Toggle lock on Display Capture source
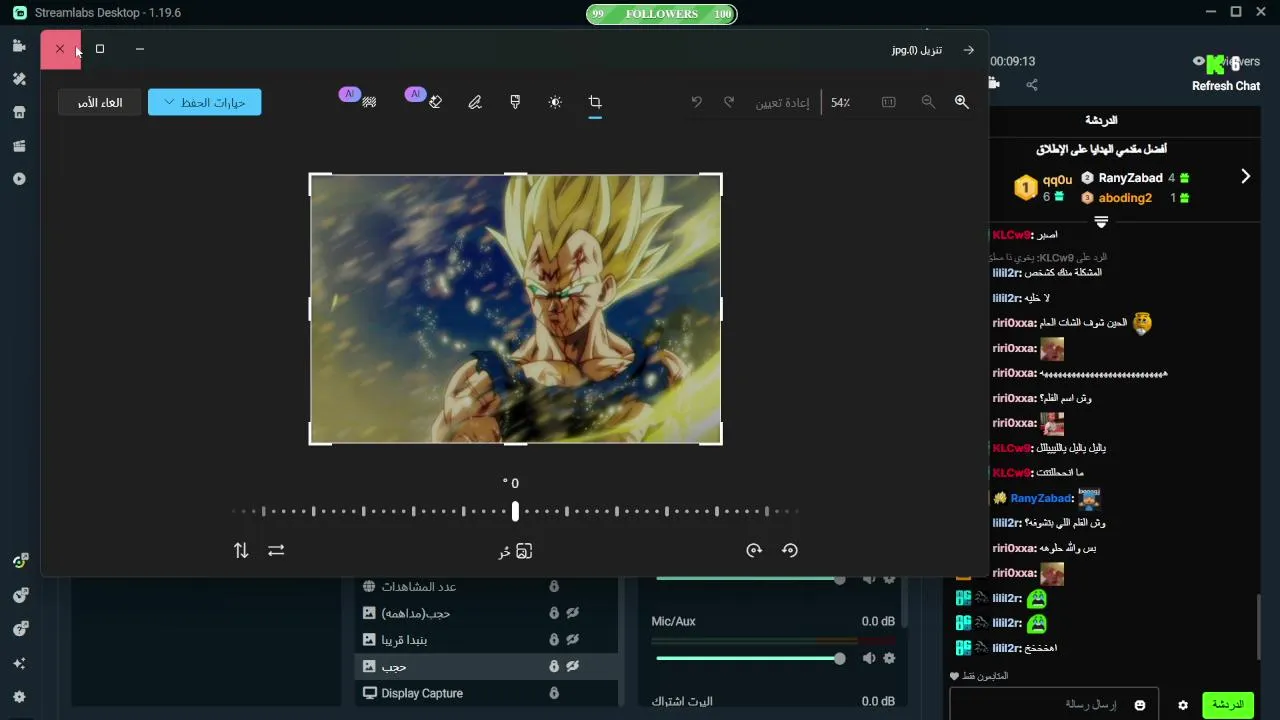 tap(553, 693)
